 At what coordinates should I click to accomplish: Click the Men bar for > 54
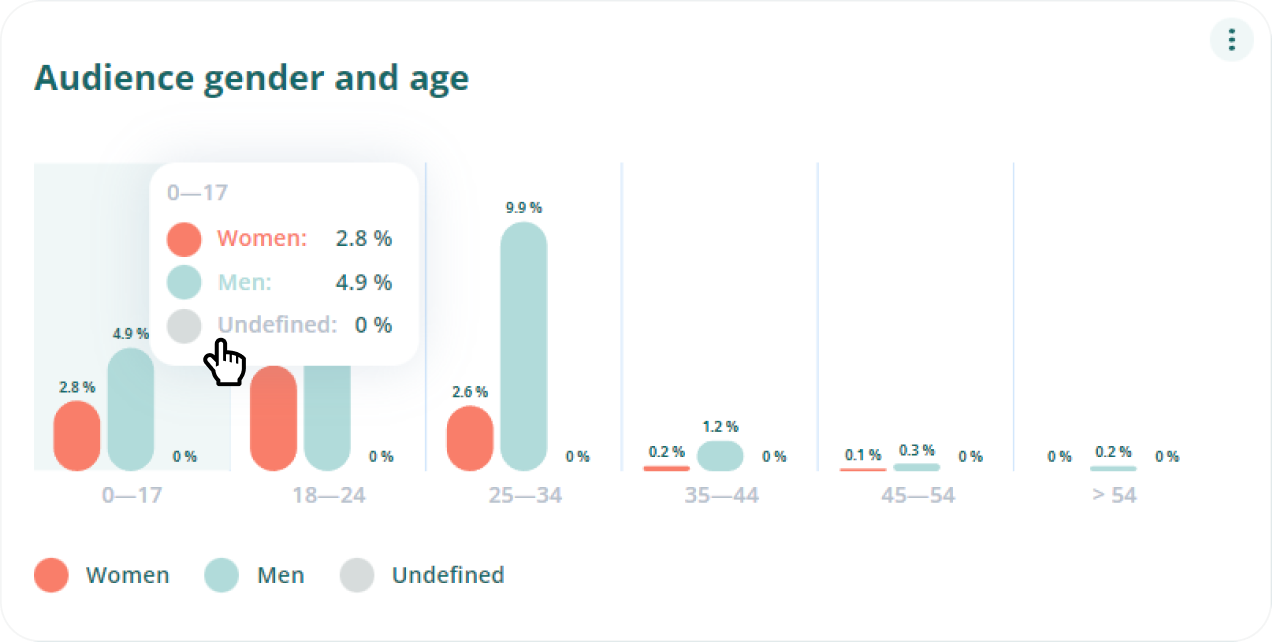(x=1112, y=468)
